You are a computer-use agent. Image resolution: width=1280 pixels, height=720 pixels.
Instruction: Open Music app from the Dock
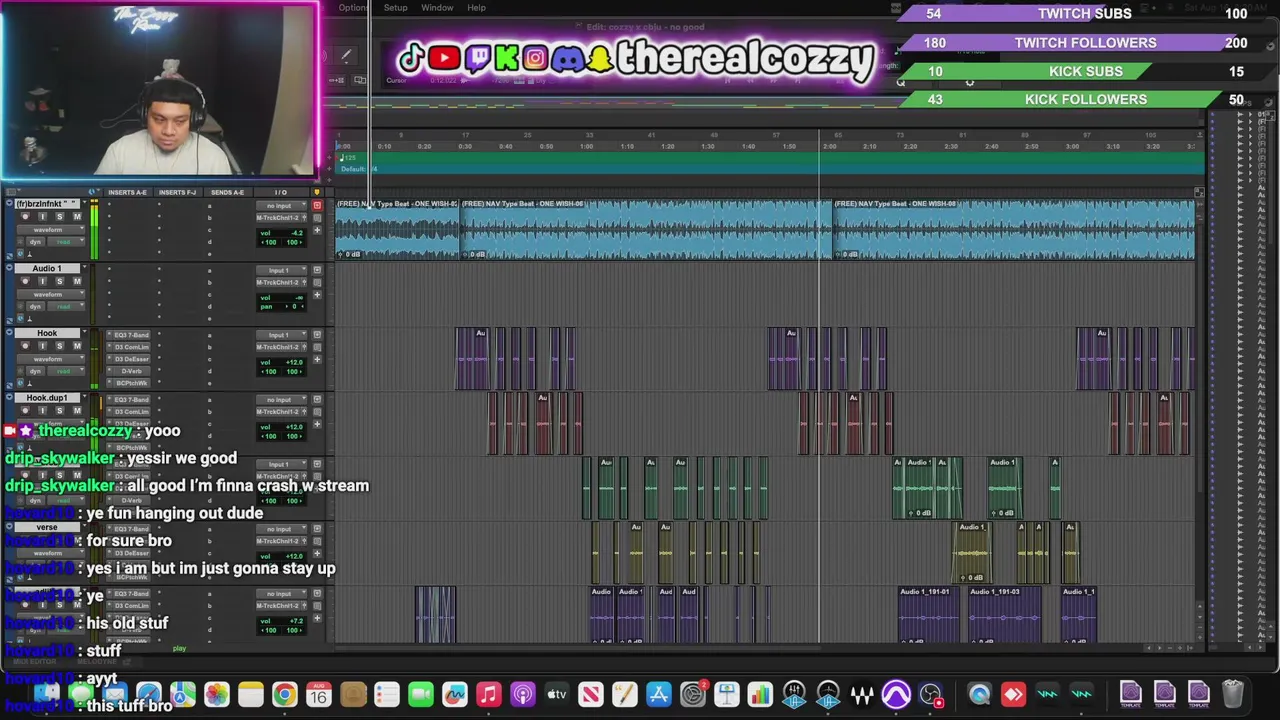coord(488,694)
